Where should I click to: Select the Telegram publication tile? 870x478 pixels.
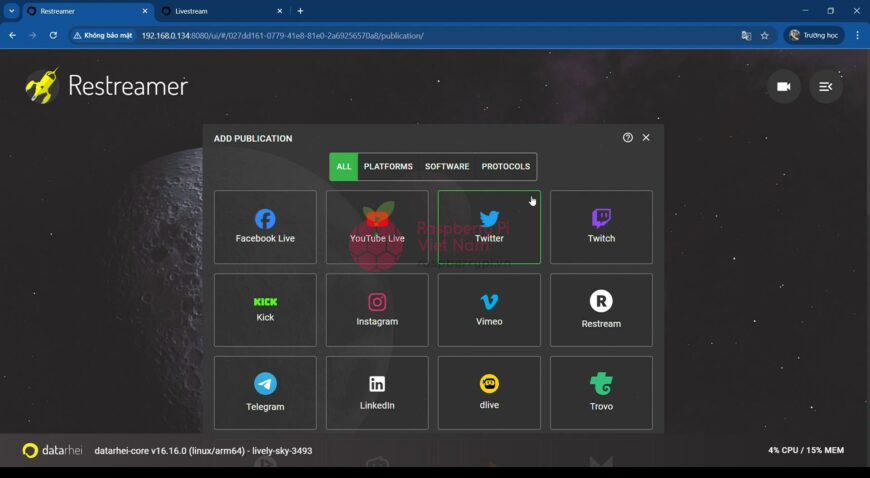pos(265,393)
